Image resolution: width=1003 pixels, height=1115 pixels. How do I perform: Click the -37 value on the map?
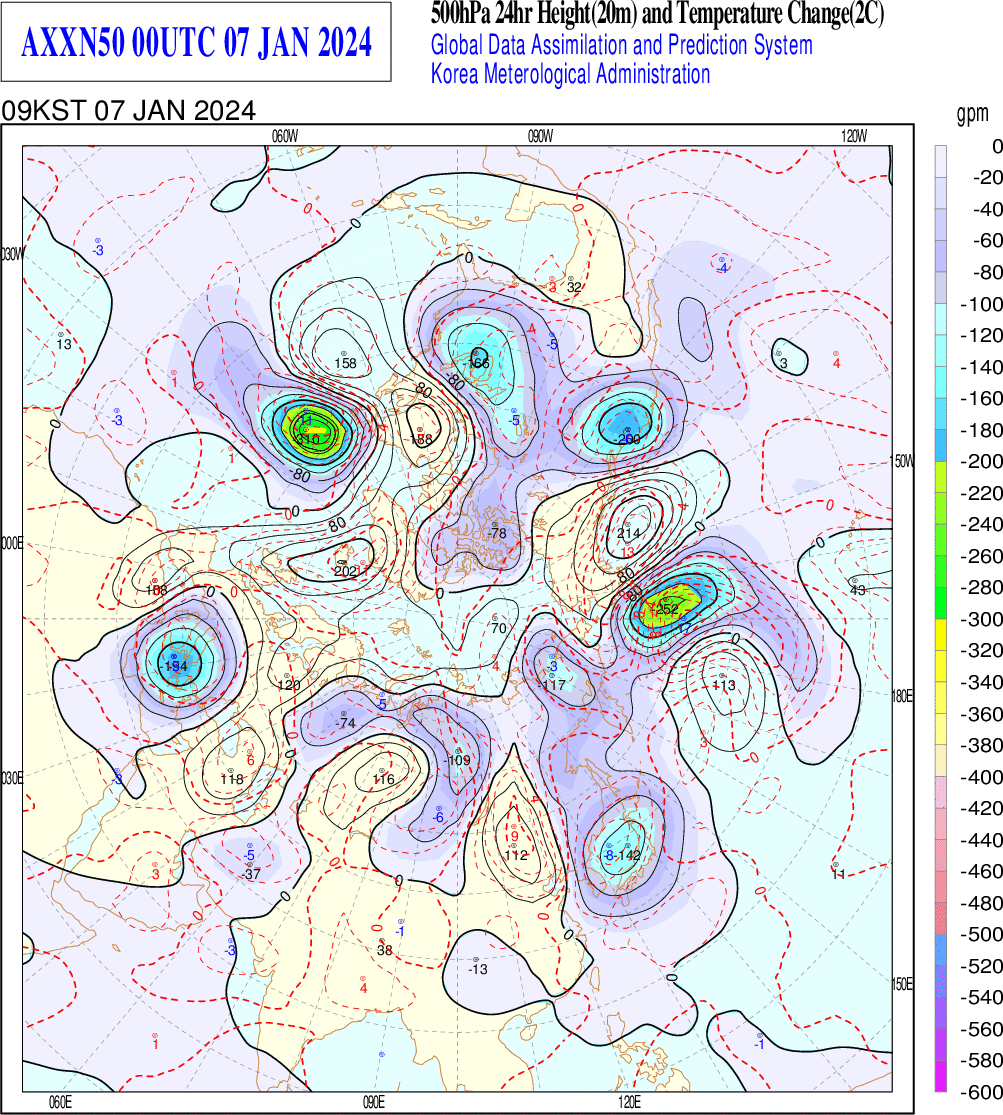[x=250, y=874]
